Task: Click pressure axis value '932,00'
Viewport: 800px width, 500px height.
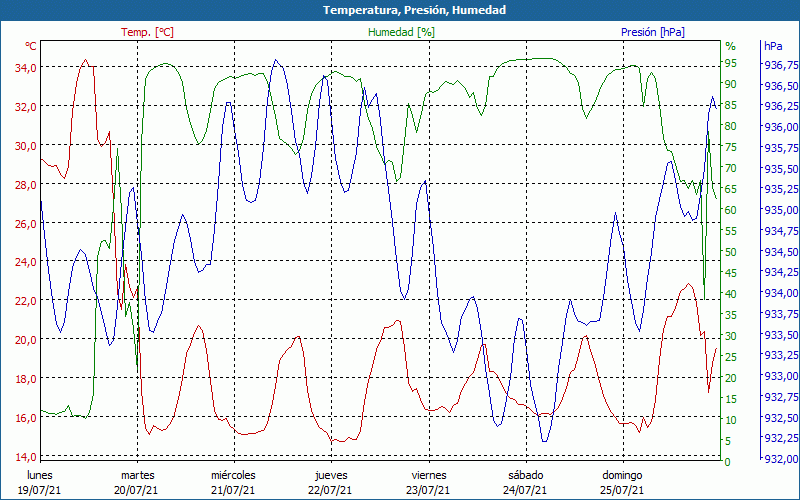Action: (x=781, y=459)
